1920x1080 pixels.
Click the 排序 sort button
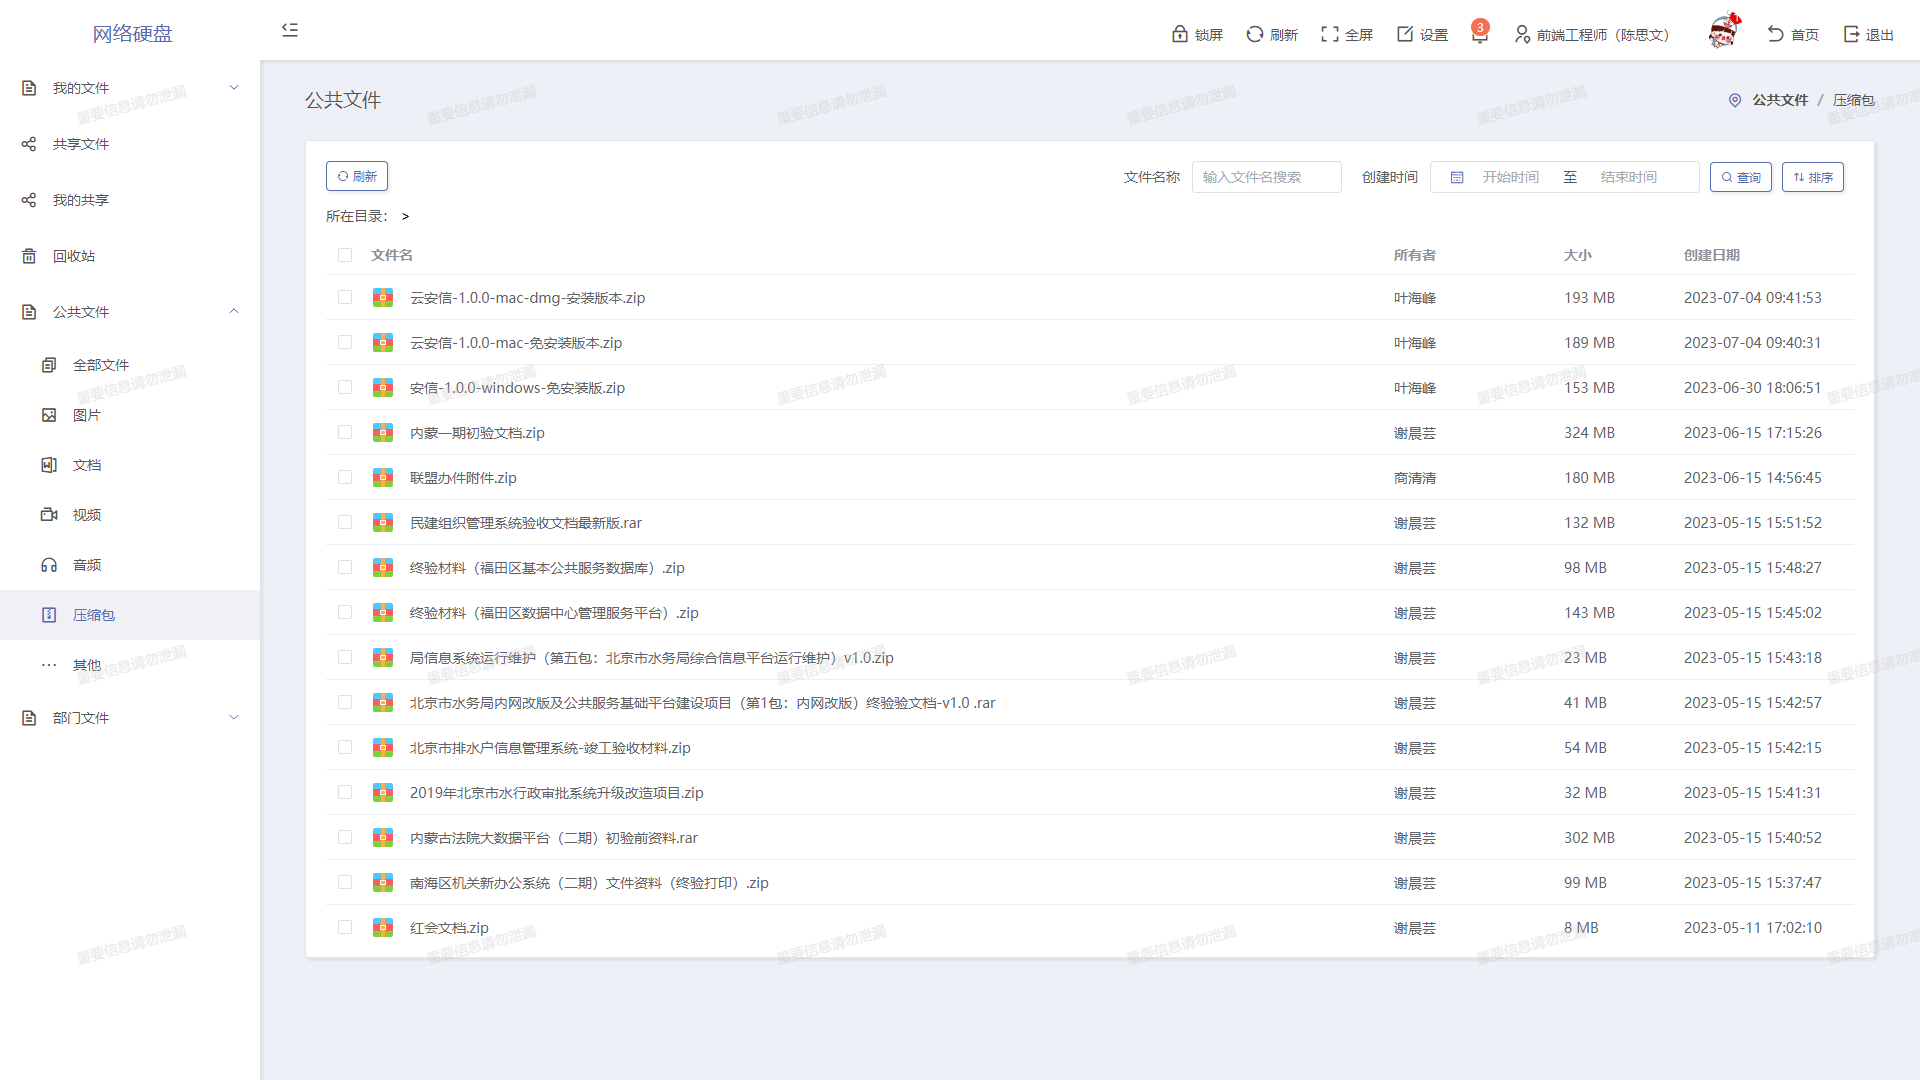(x=1812, y=177)
